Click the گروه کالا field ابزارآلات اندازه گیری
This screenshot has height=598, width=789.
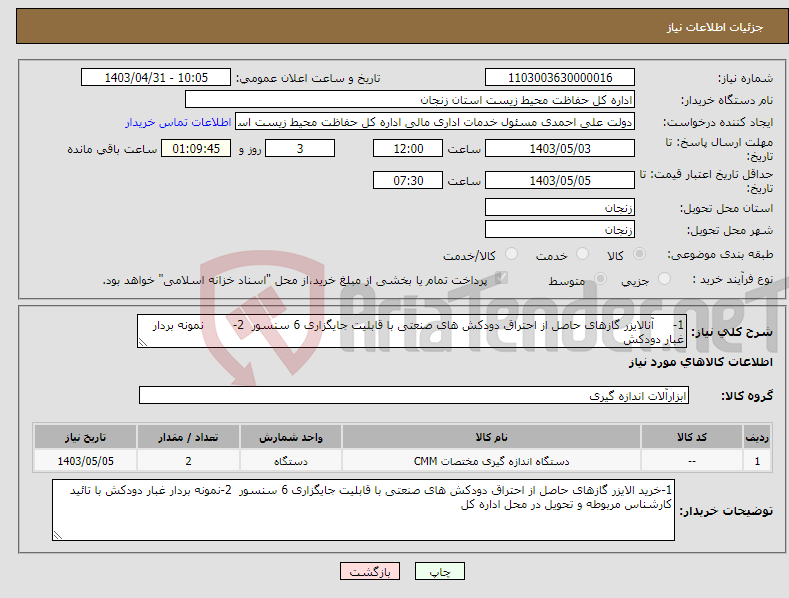coord(414,396)
